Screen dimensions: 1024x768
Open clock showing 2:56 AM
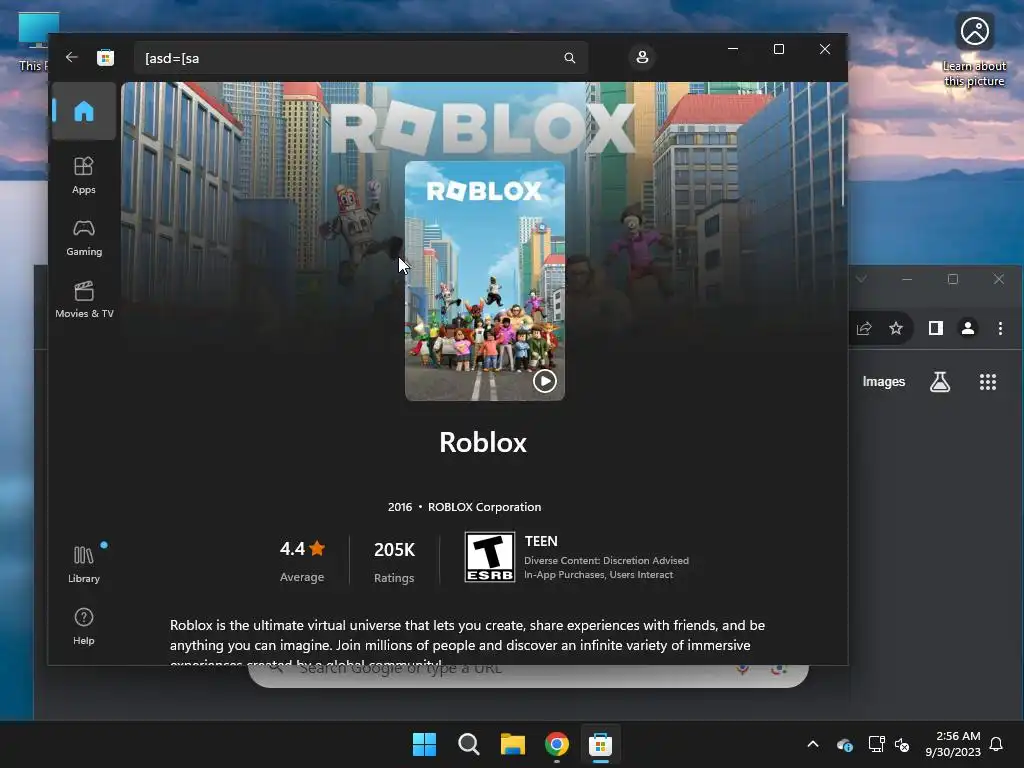click(x=953, y=744)
